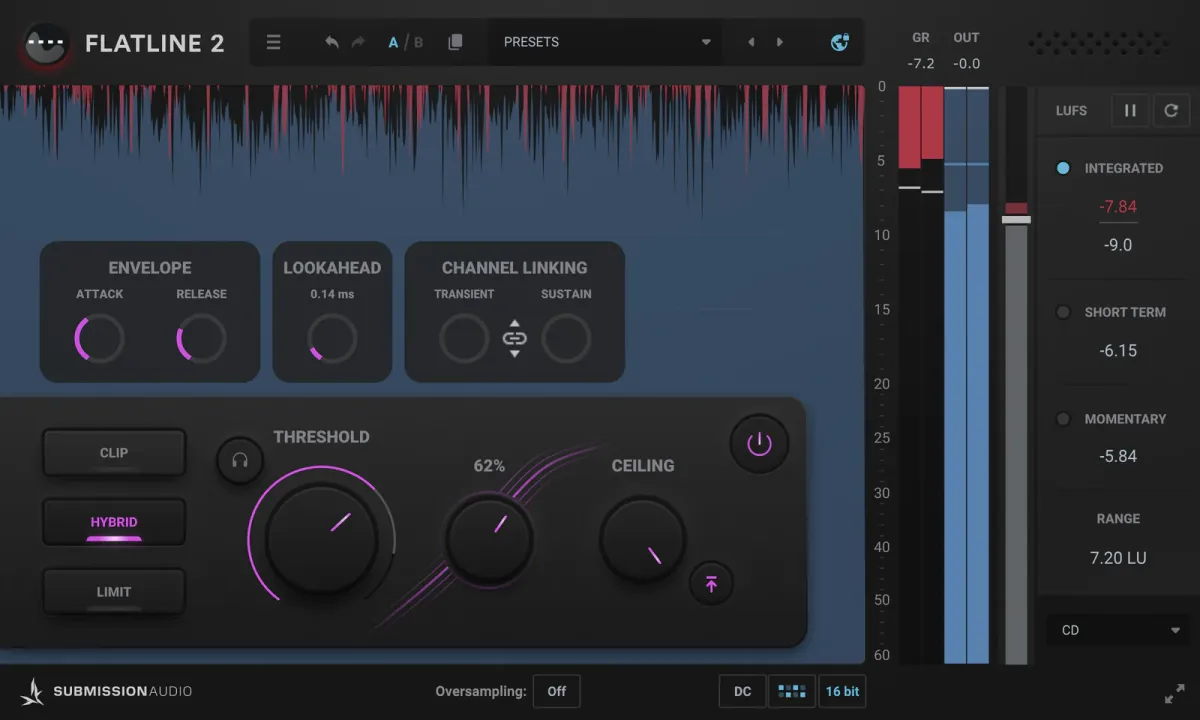Image resolution: width=1200 pixels, height=720 pixels.
Task: Click the 0.14 ms lookahead value
Action: [332, 294]
